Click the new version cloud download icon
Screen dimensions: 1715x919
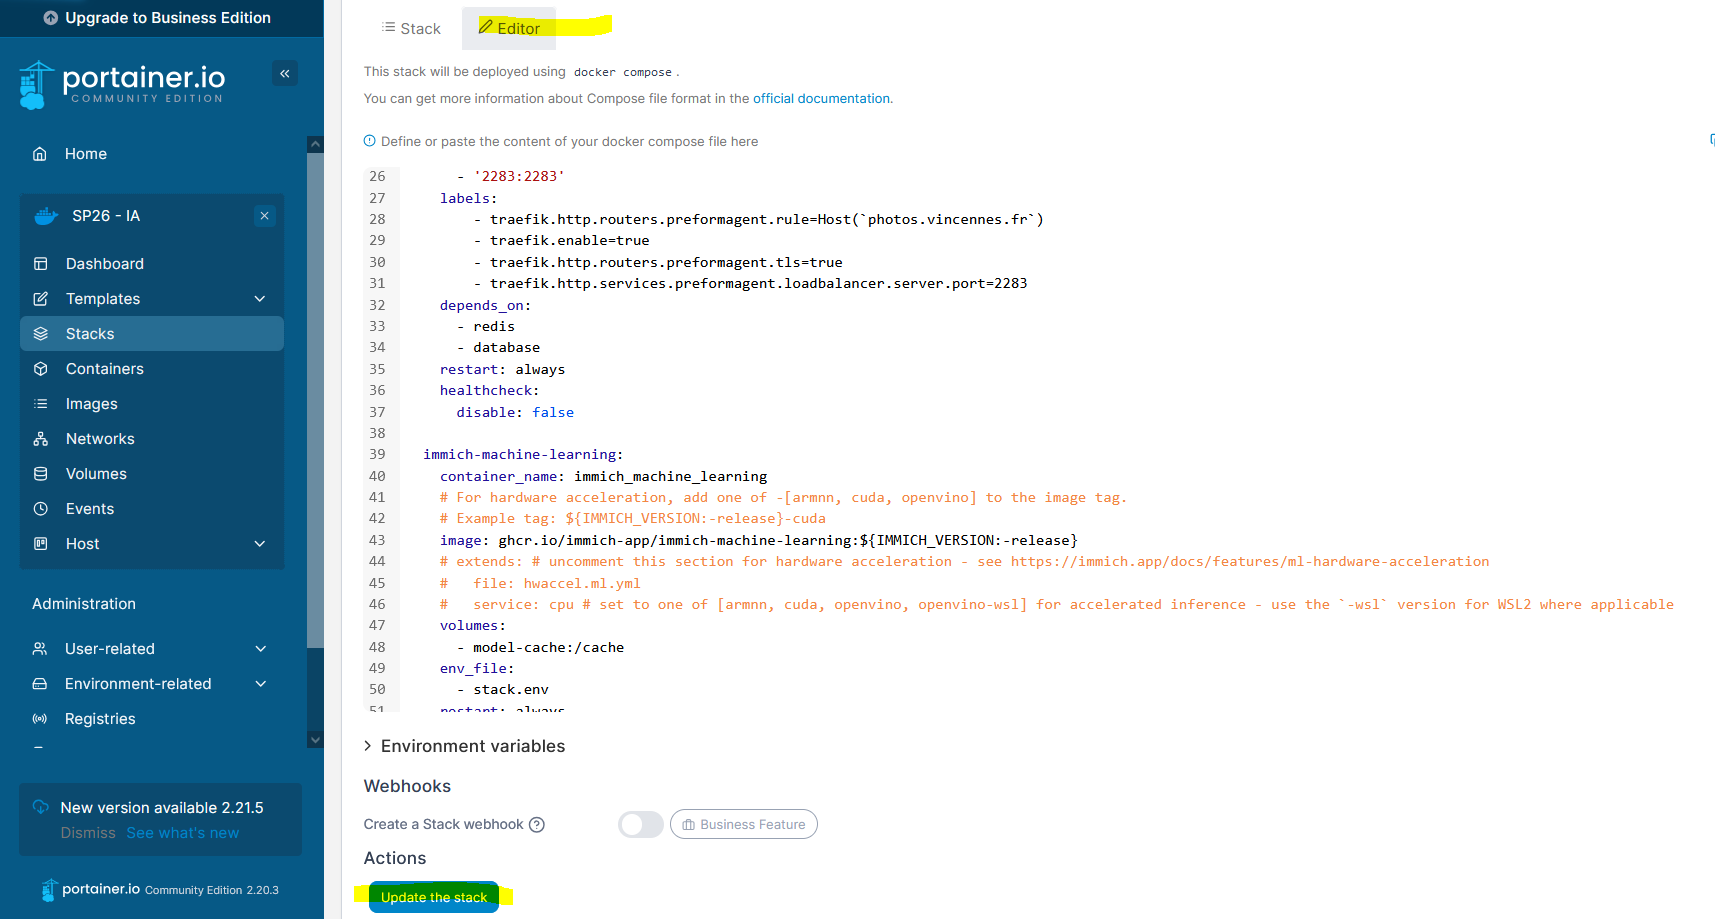pyautogui.click(x=41, y=807)
